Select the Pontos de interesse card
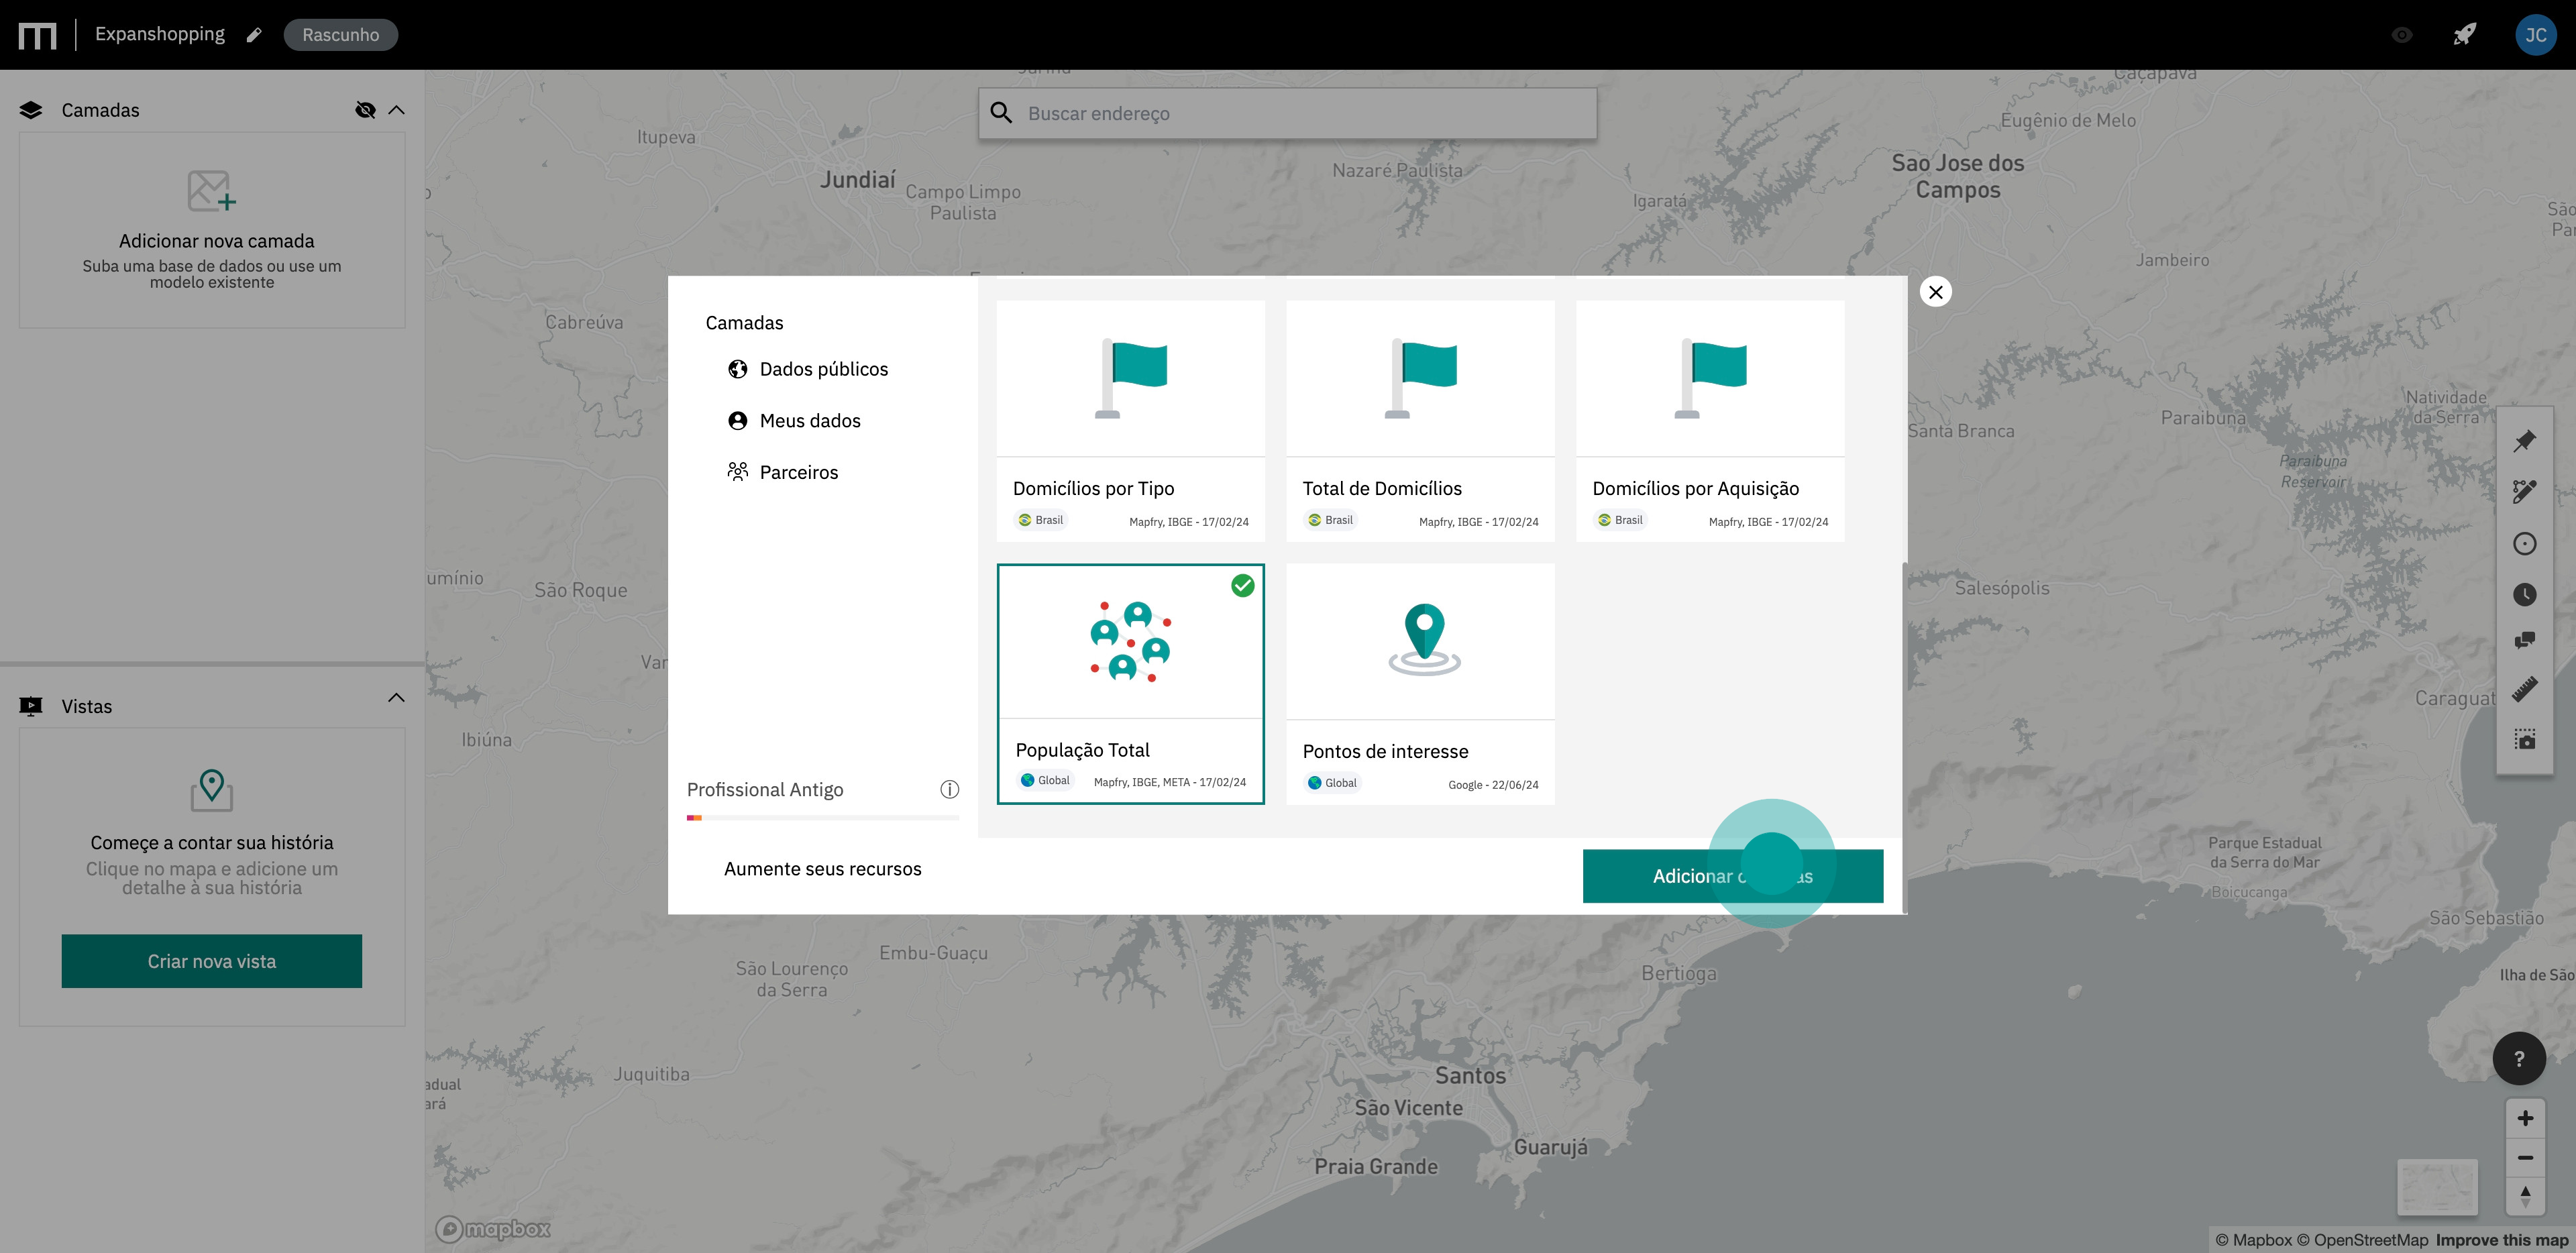The height and width of the screenshot is (1253, 2576). [x=1419, y=683]
